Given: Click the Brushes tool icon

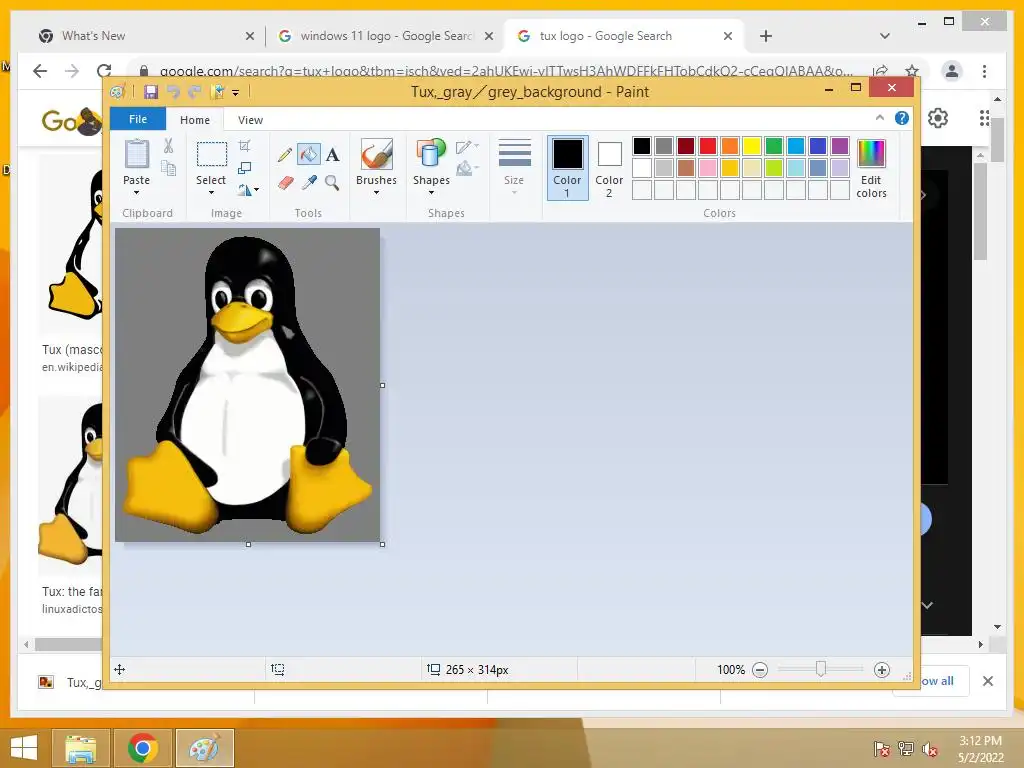Looking at the screenshot, I should click(x=376, y=154).
